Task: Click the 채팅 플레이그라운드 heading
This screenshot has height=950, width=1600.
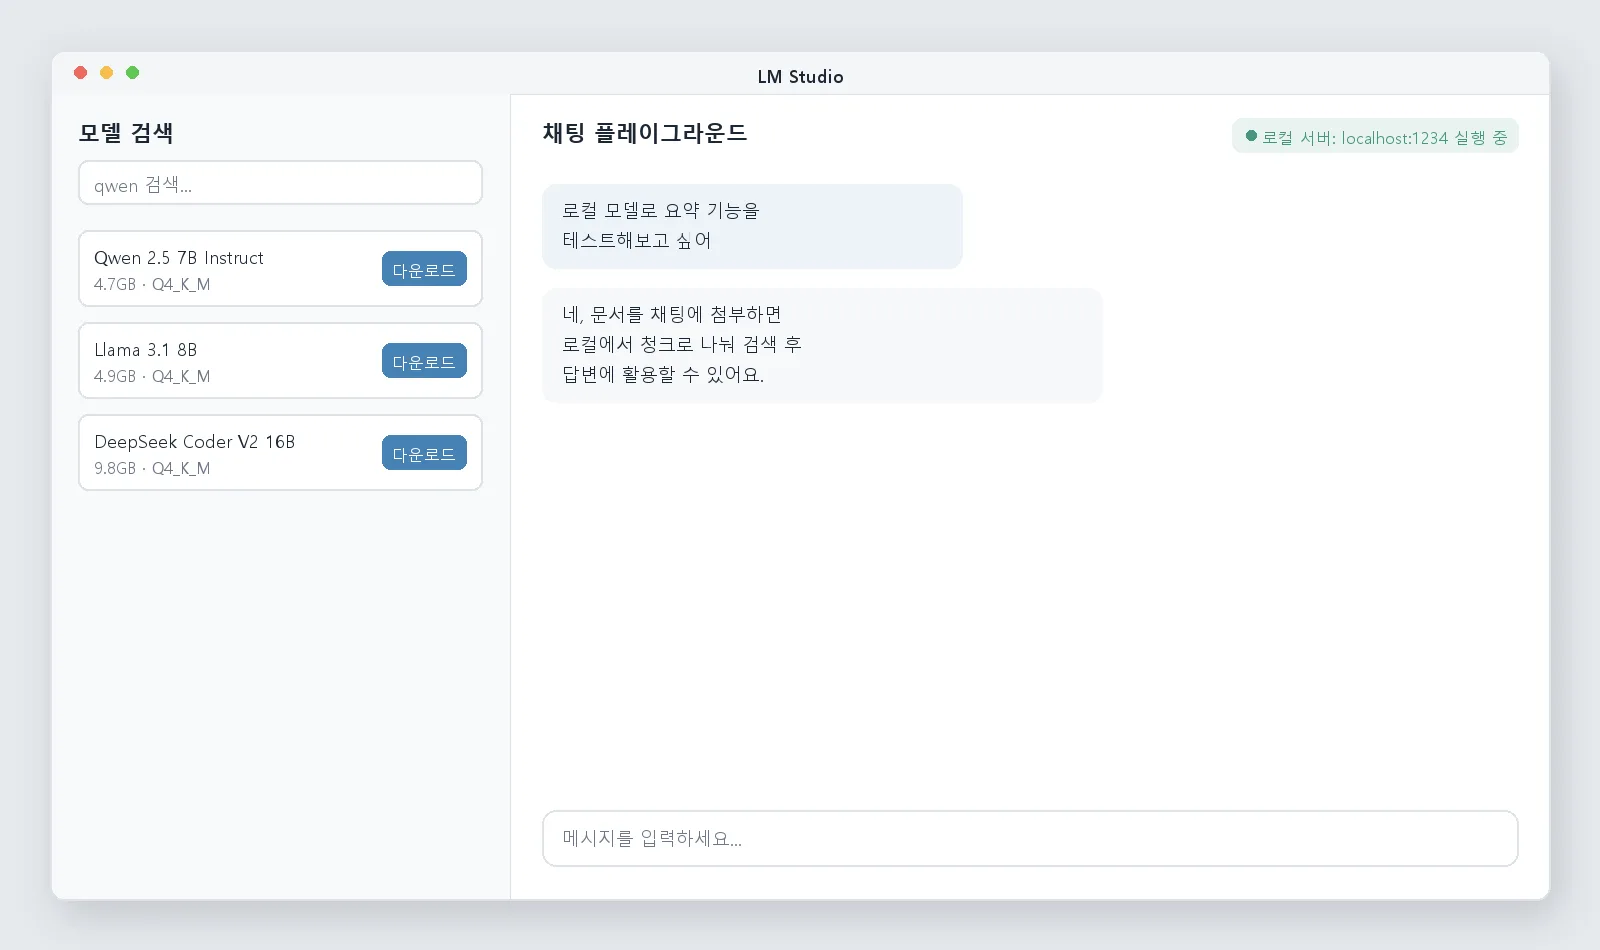Action: 645,133
